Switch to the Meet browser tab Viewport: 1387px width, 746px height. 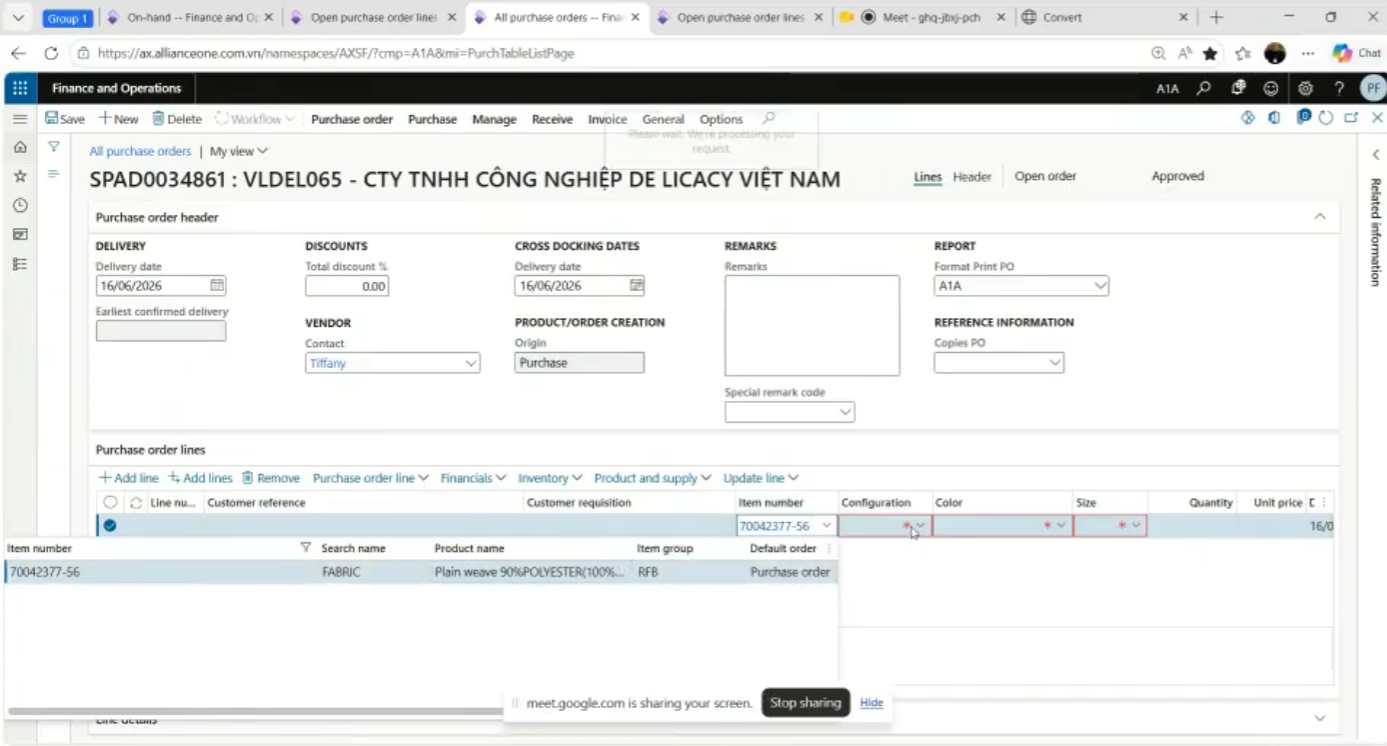pos(924,18)
